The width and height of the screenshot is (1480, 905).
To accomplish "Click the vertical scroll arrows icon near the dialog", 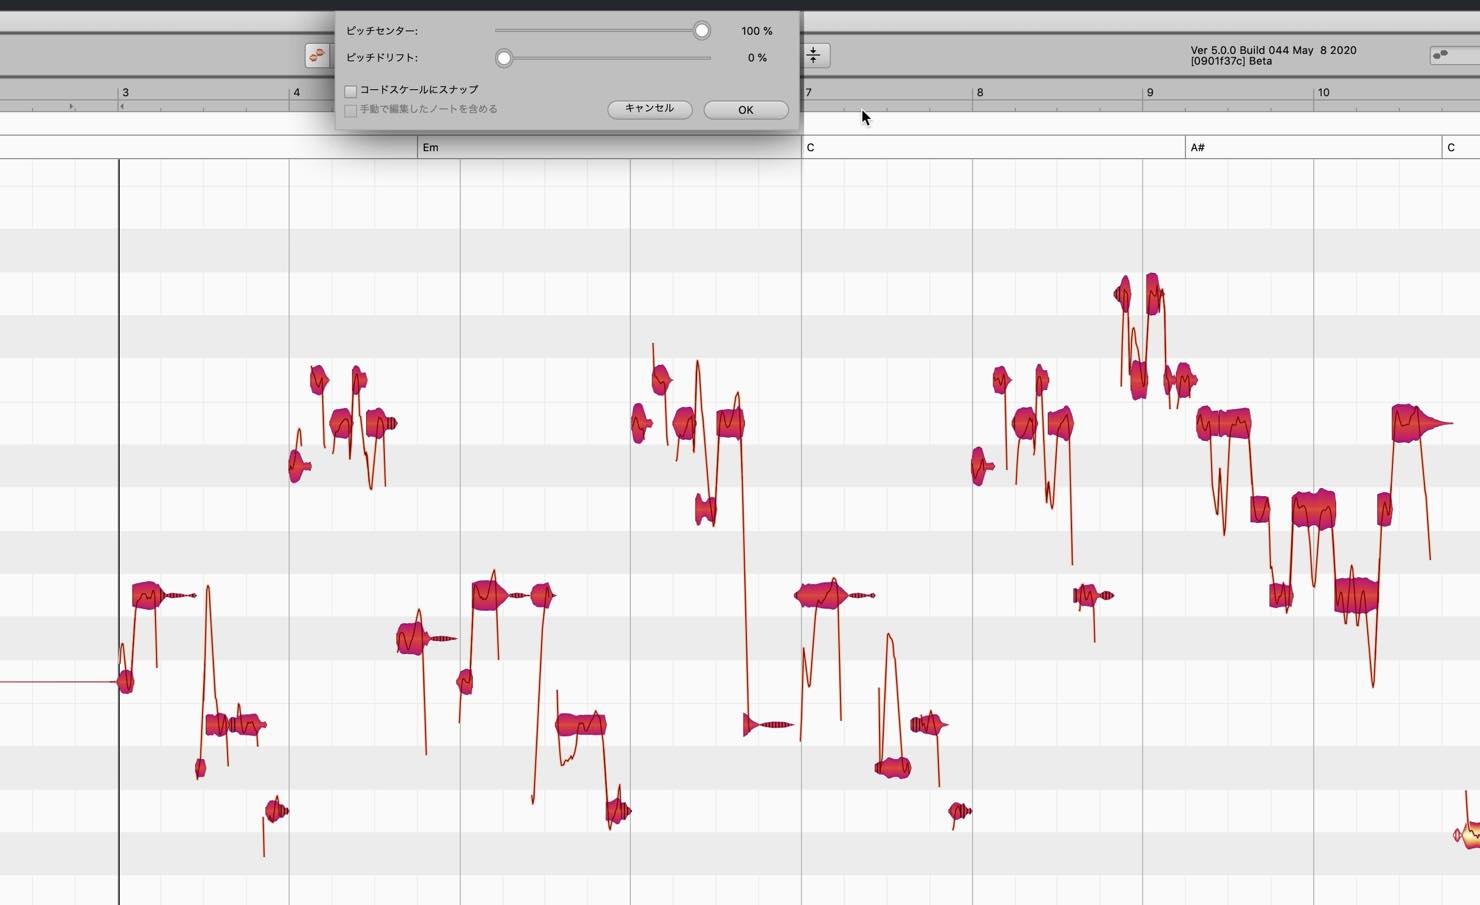I will coord(813,56).
